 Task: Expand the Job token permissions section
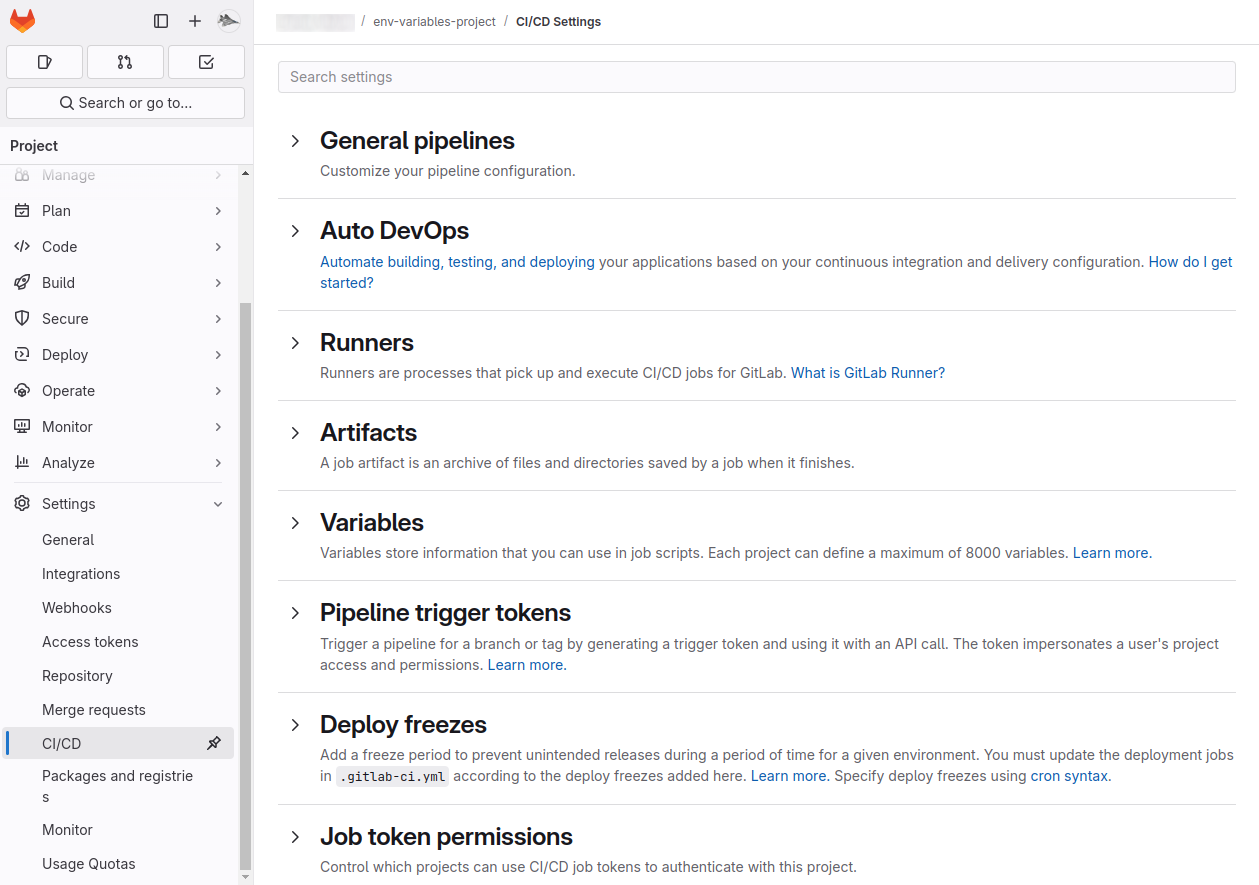pos(295,837)
